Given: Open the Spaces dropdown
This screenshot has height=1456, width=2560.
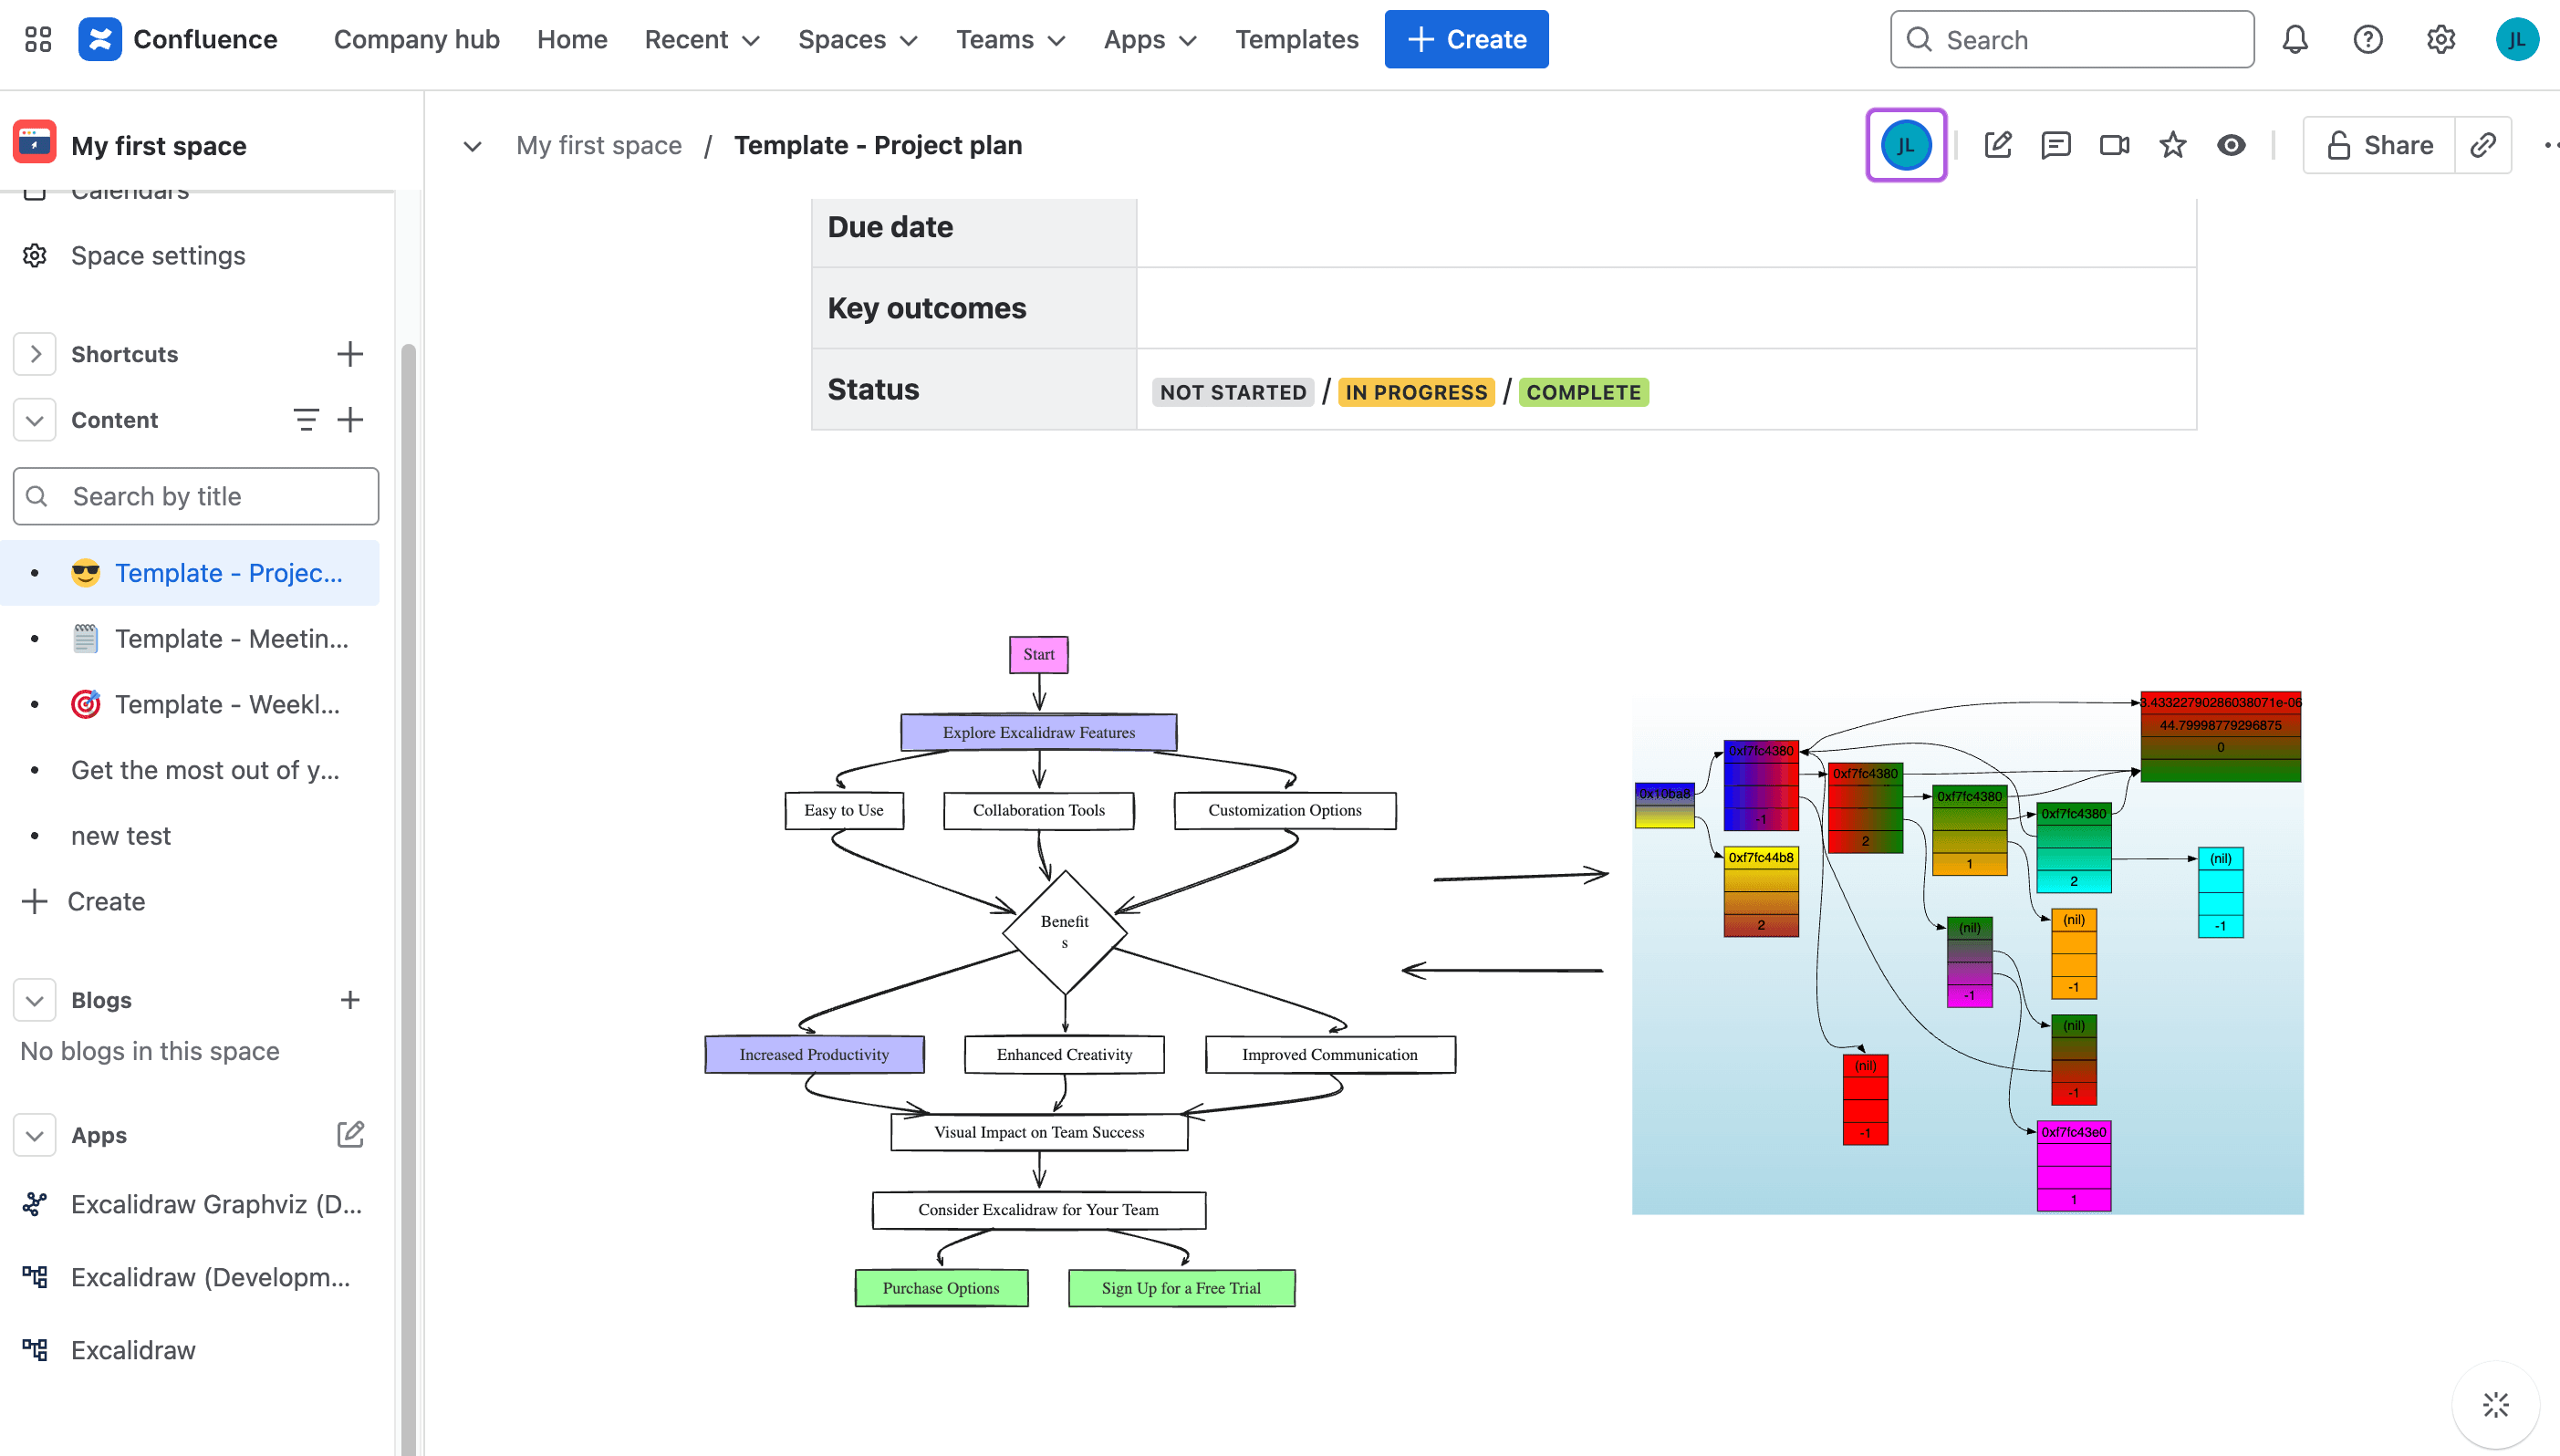Looking at the screenshot, I should (858, 39).
